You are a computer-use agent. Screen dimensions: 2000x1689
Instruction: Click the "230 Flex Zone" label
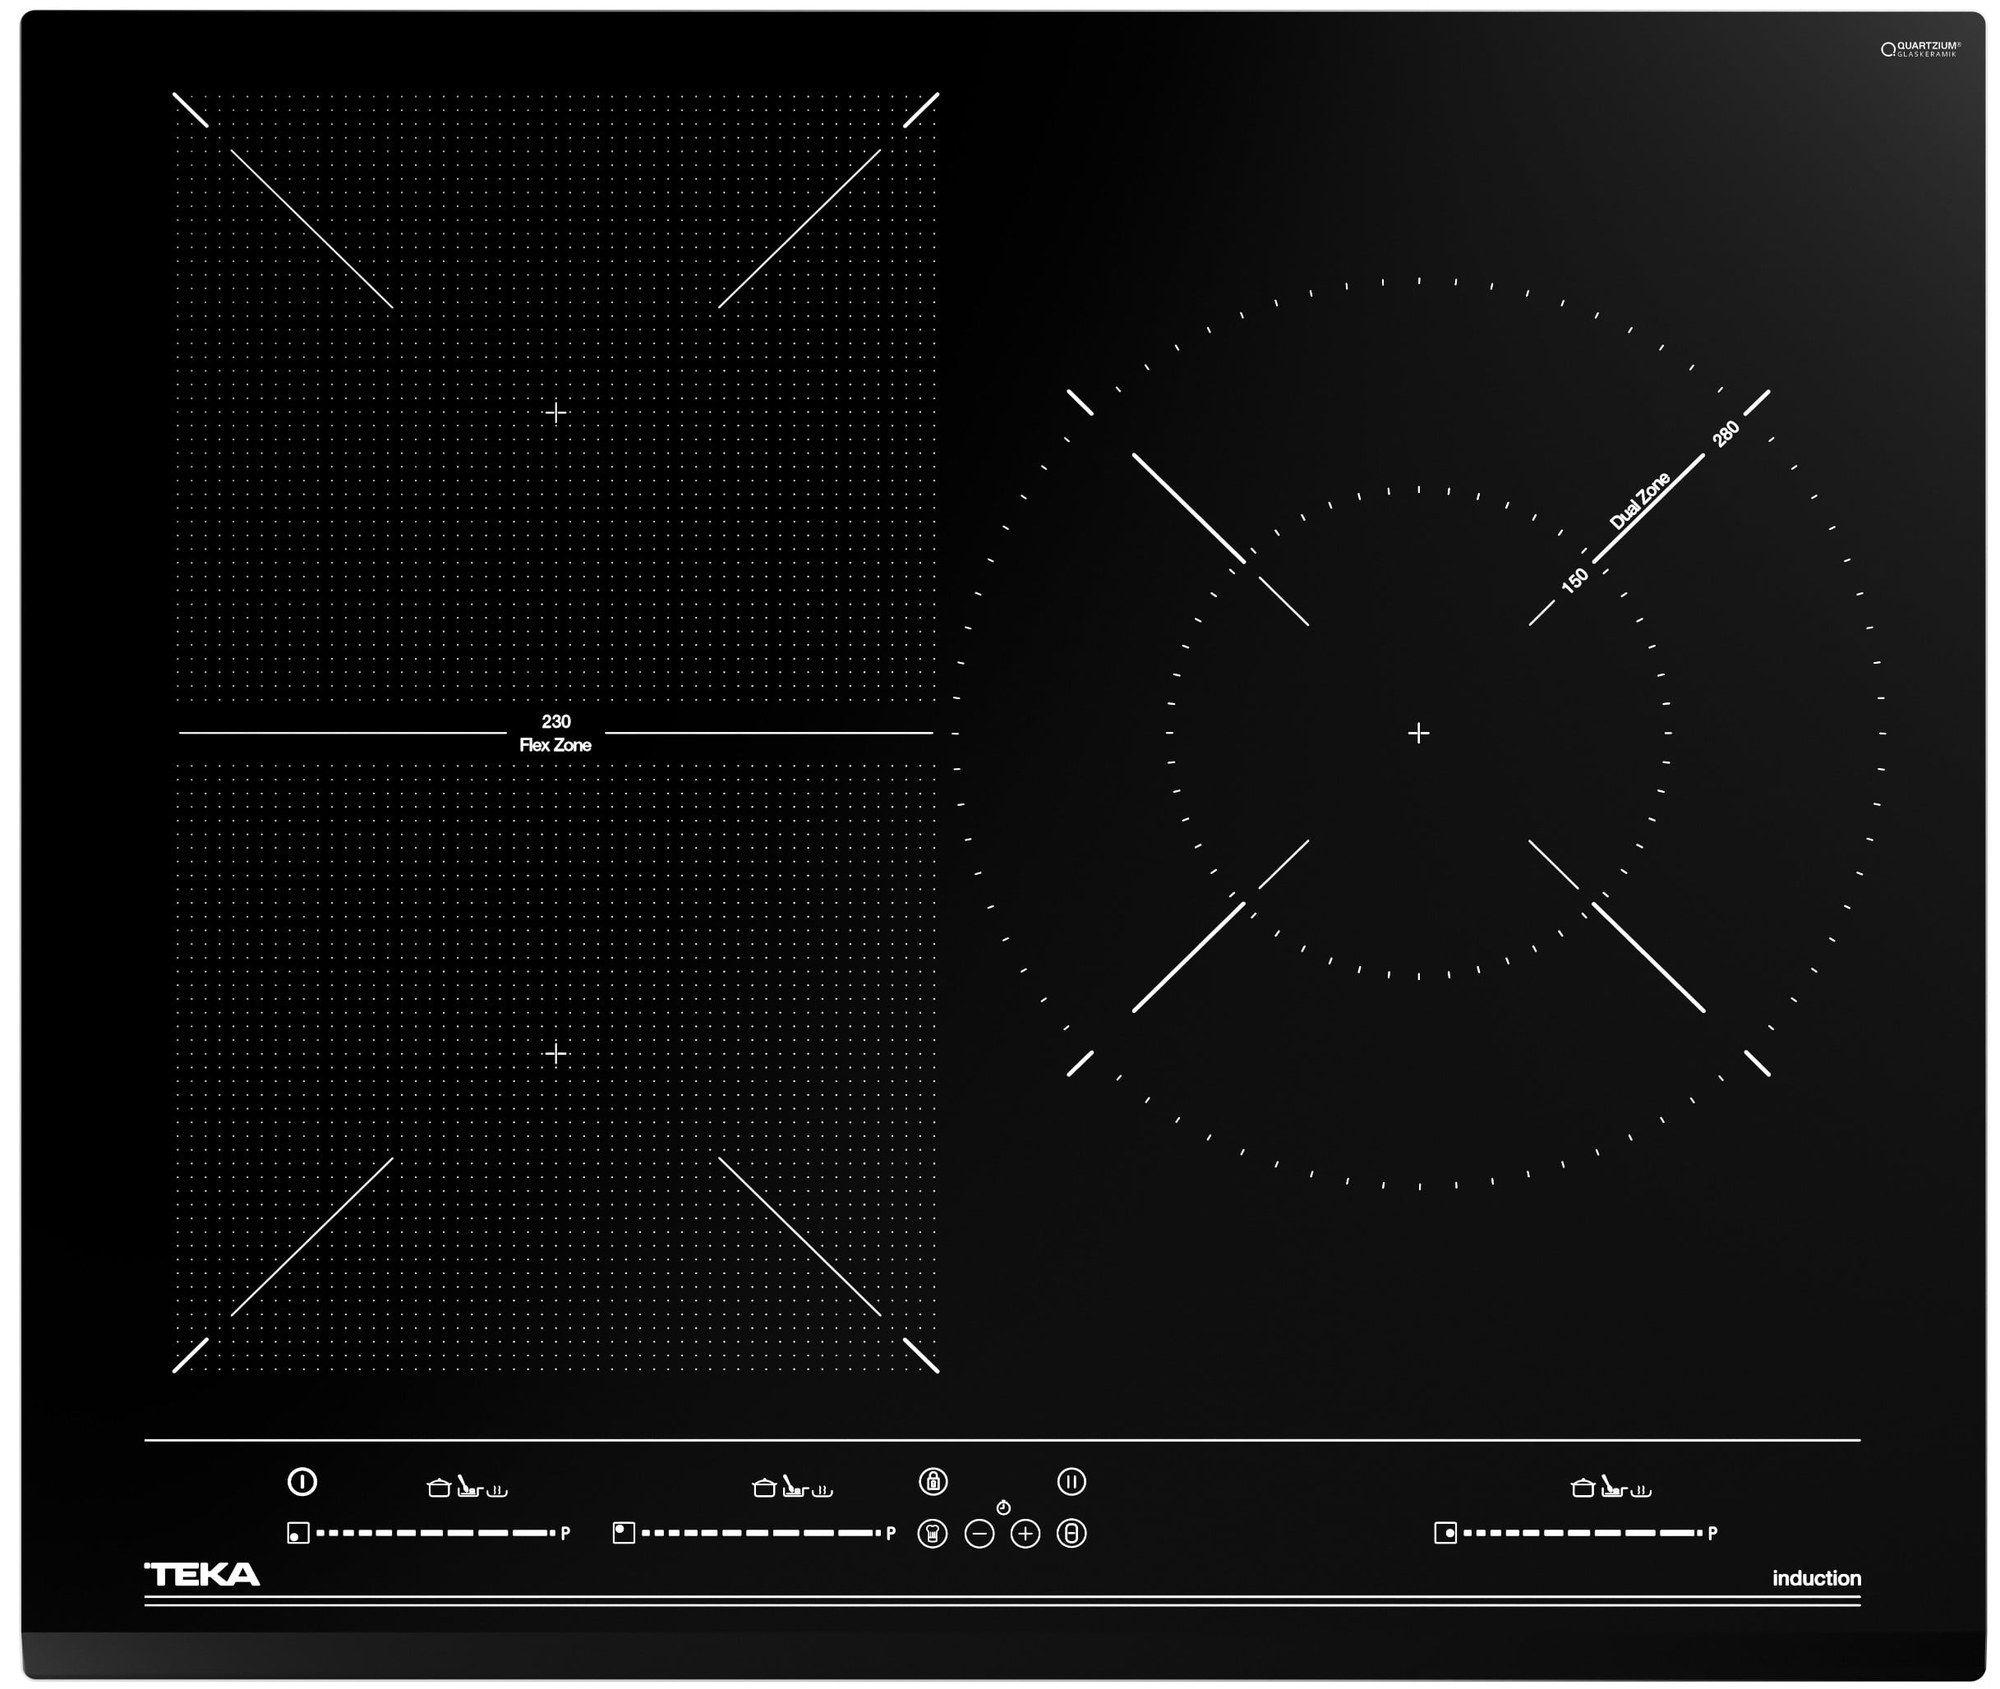pos(555,733)
